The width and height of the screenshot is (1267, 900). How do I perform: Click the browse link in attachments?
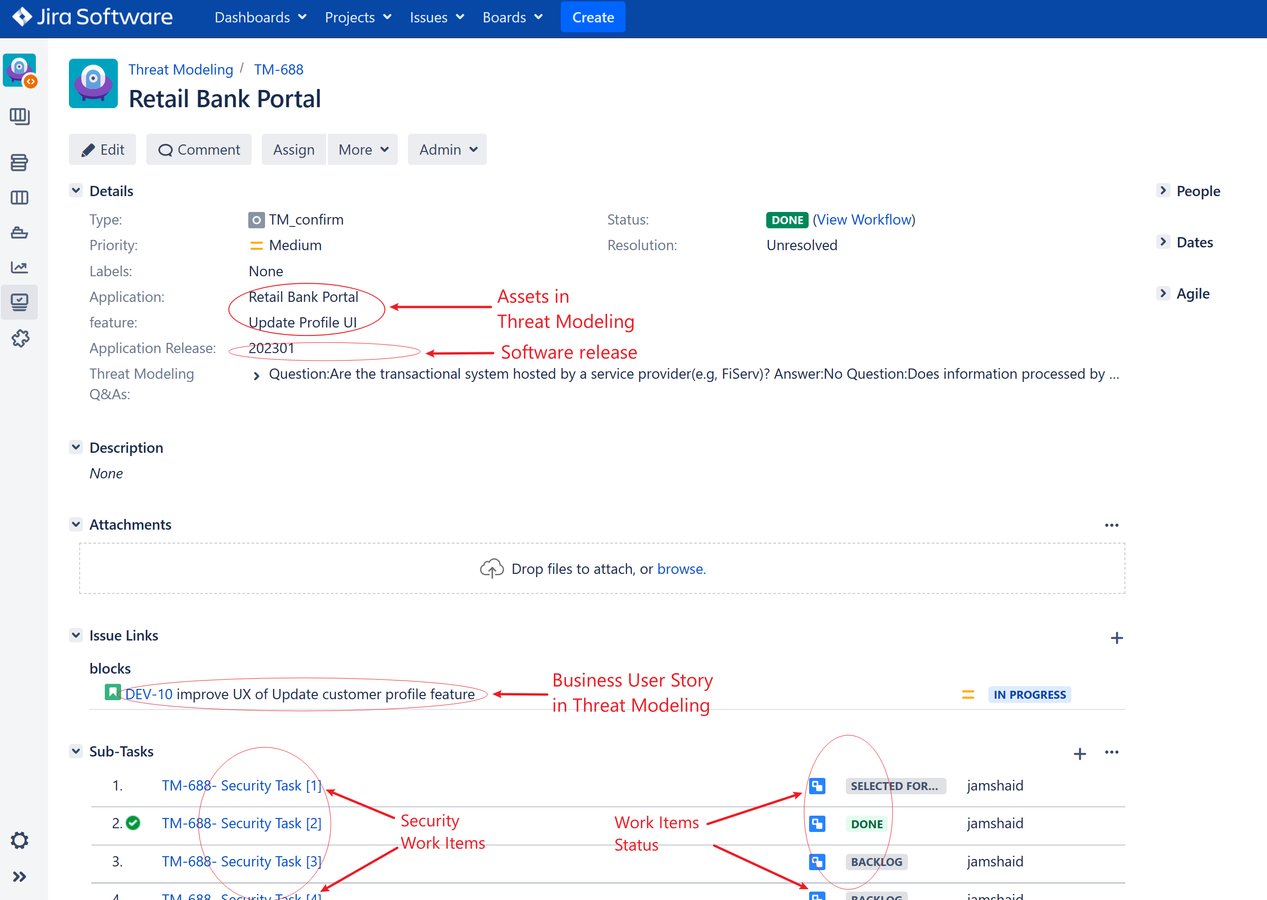pos(681,569)
